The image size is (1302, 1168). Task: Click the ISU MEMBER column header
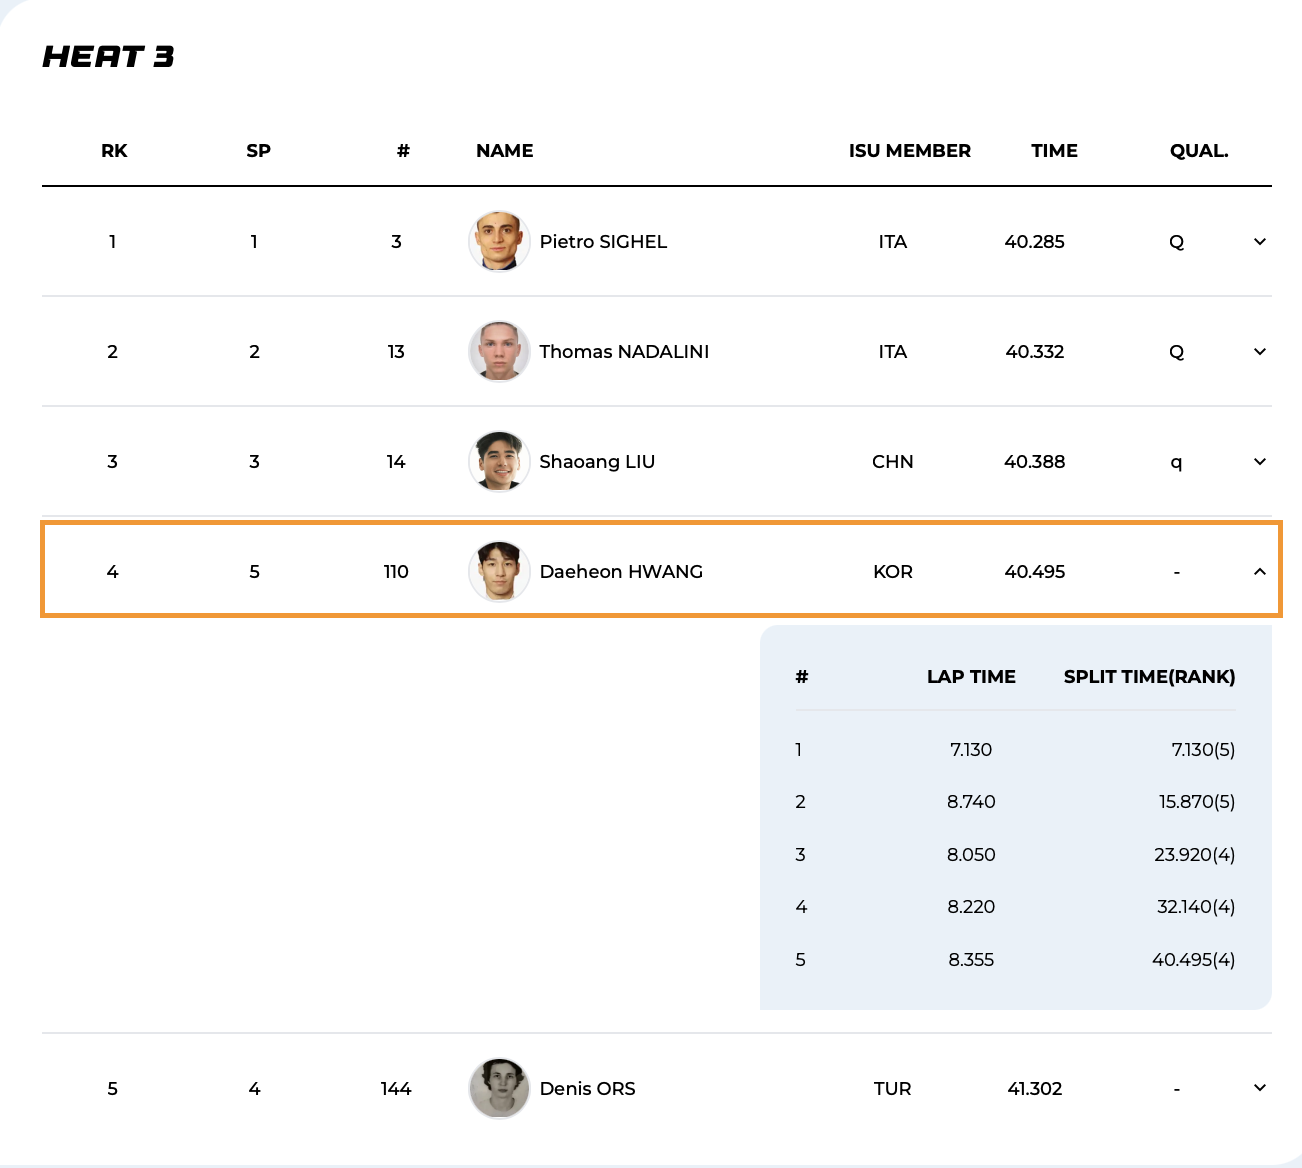coord(909,151)
